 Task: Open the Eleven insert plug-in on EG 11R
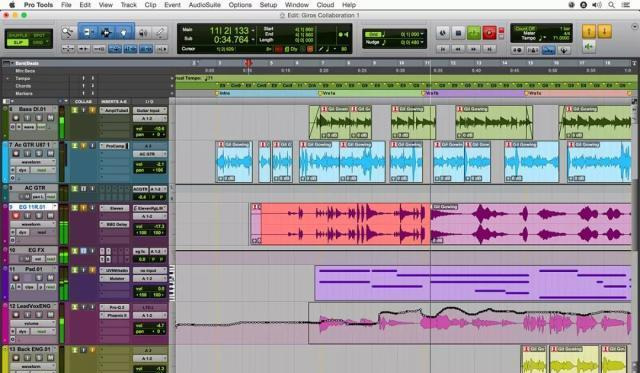click(x=115, y=209)
